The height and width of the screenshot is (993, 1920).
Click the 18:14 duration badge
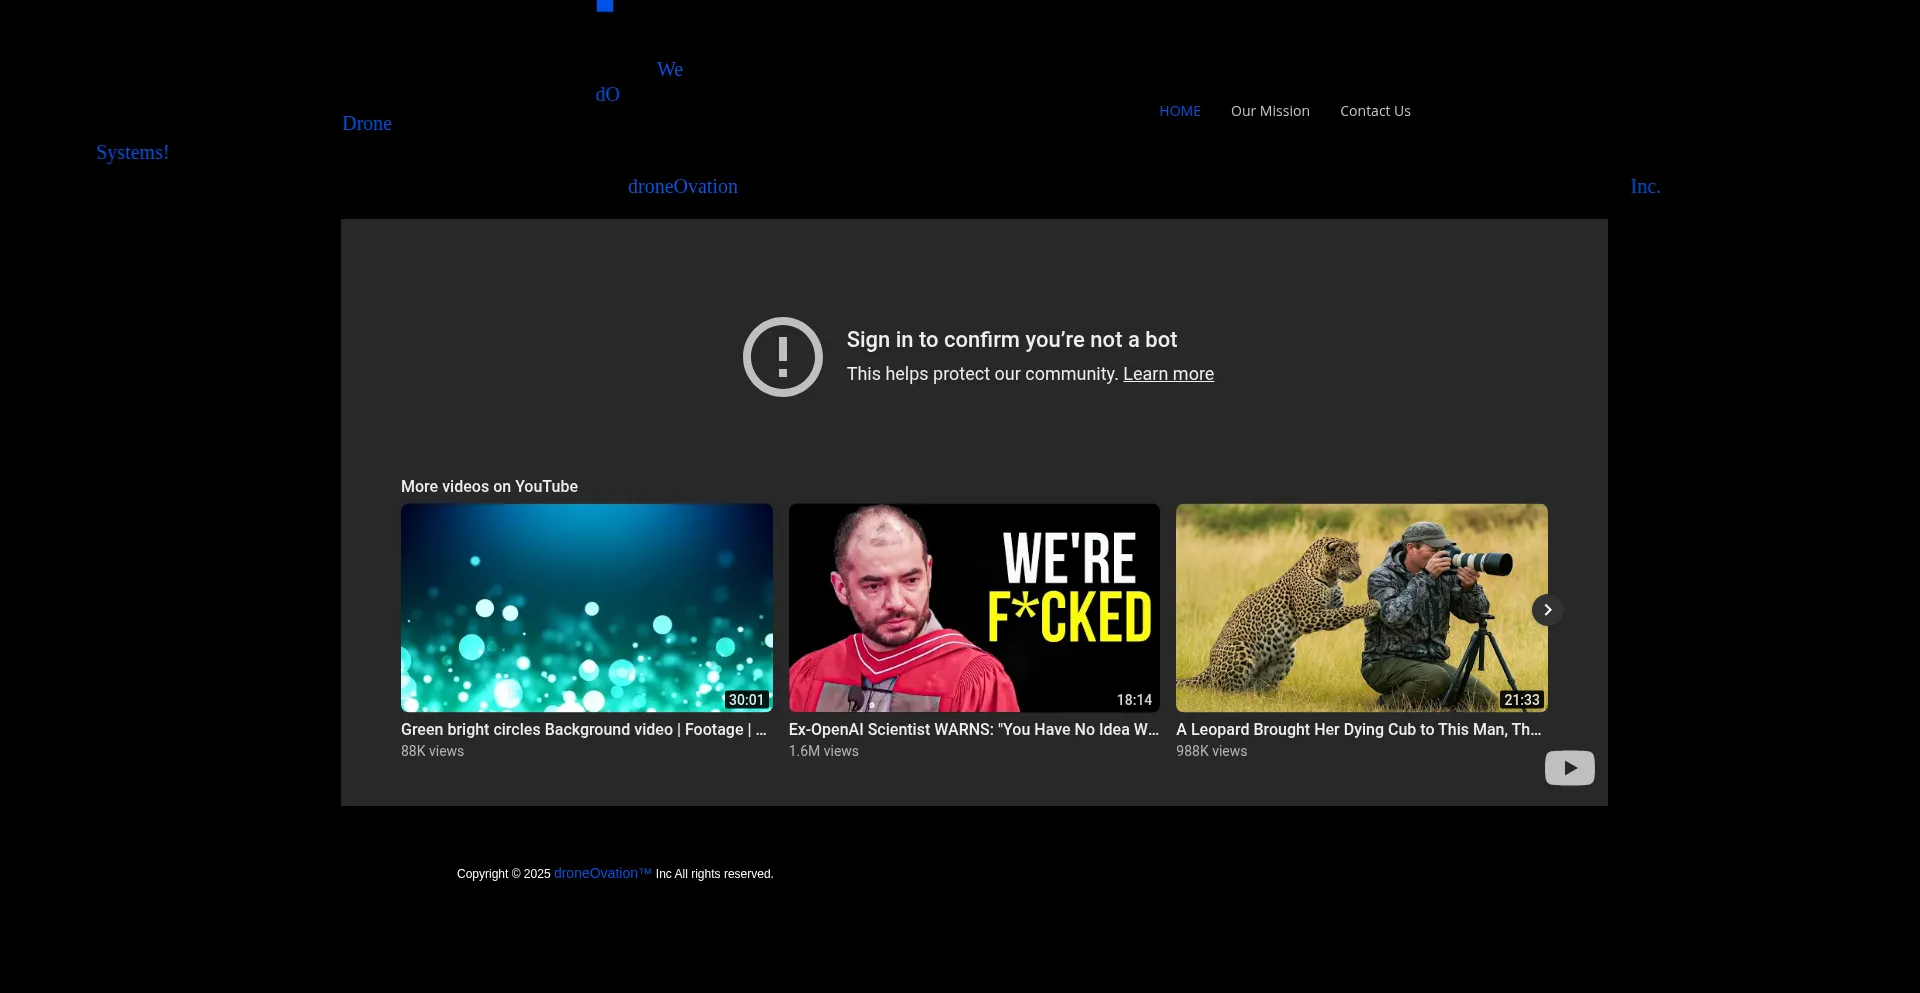(x=1134, y=700)
